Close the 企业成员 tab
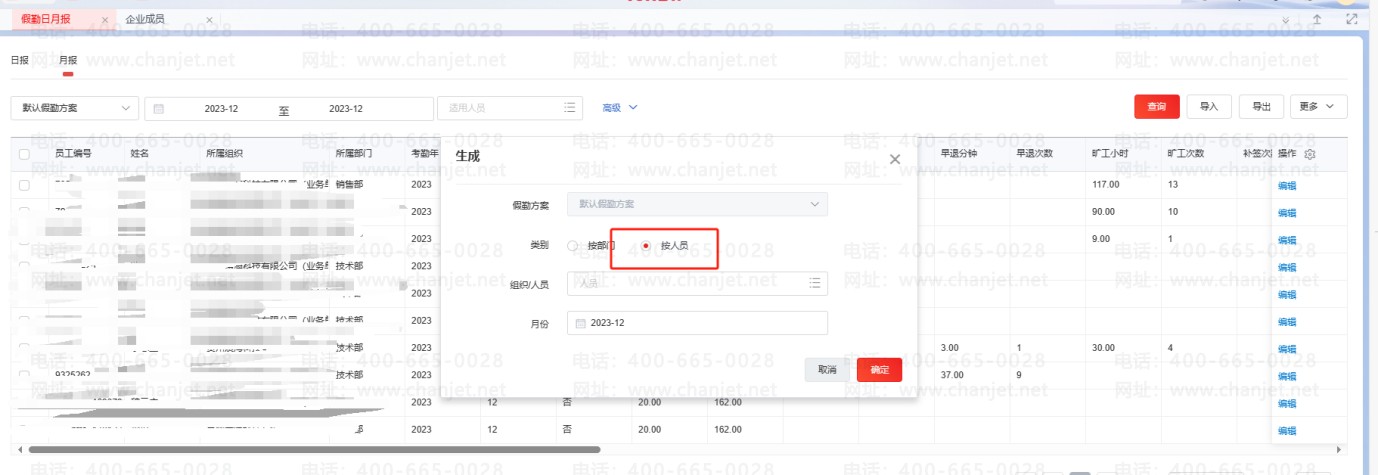Image resolution: width=1378 pixels, height=475 pixels. coord(208,19)
